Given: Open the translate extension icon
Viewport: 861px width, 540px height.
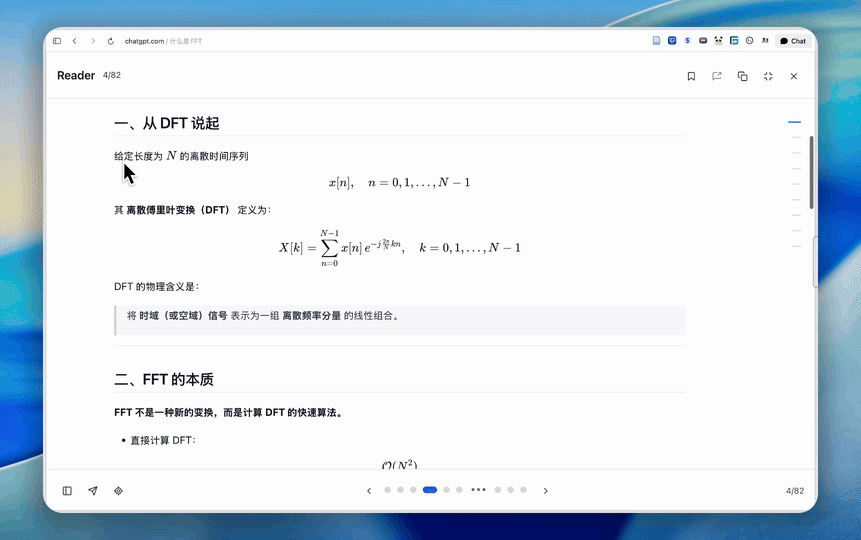Looking at the screenshot, I should (765, 41).
